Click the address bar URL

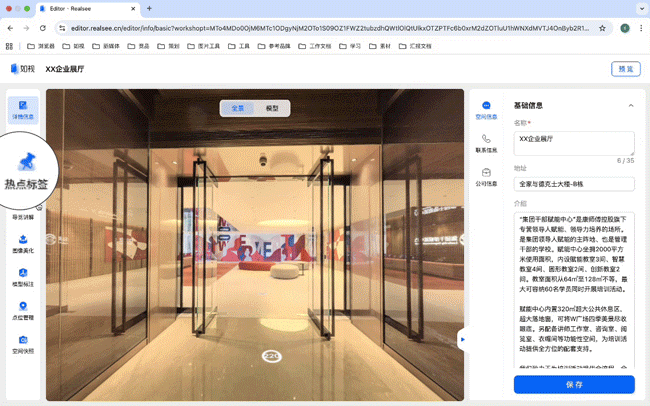click(330, 28)
